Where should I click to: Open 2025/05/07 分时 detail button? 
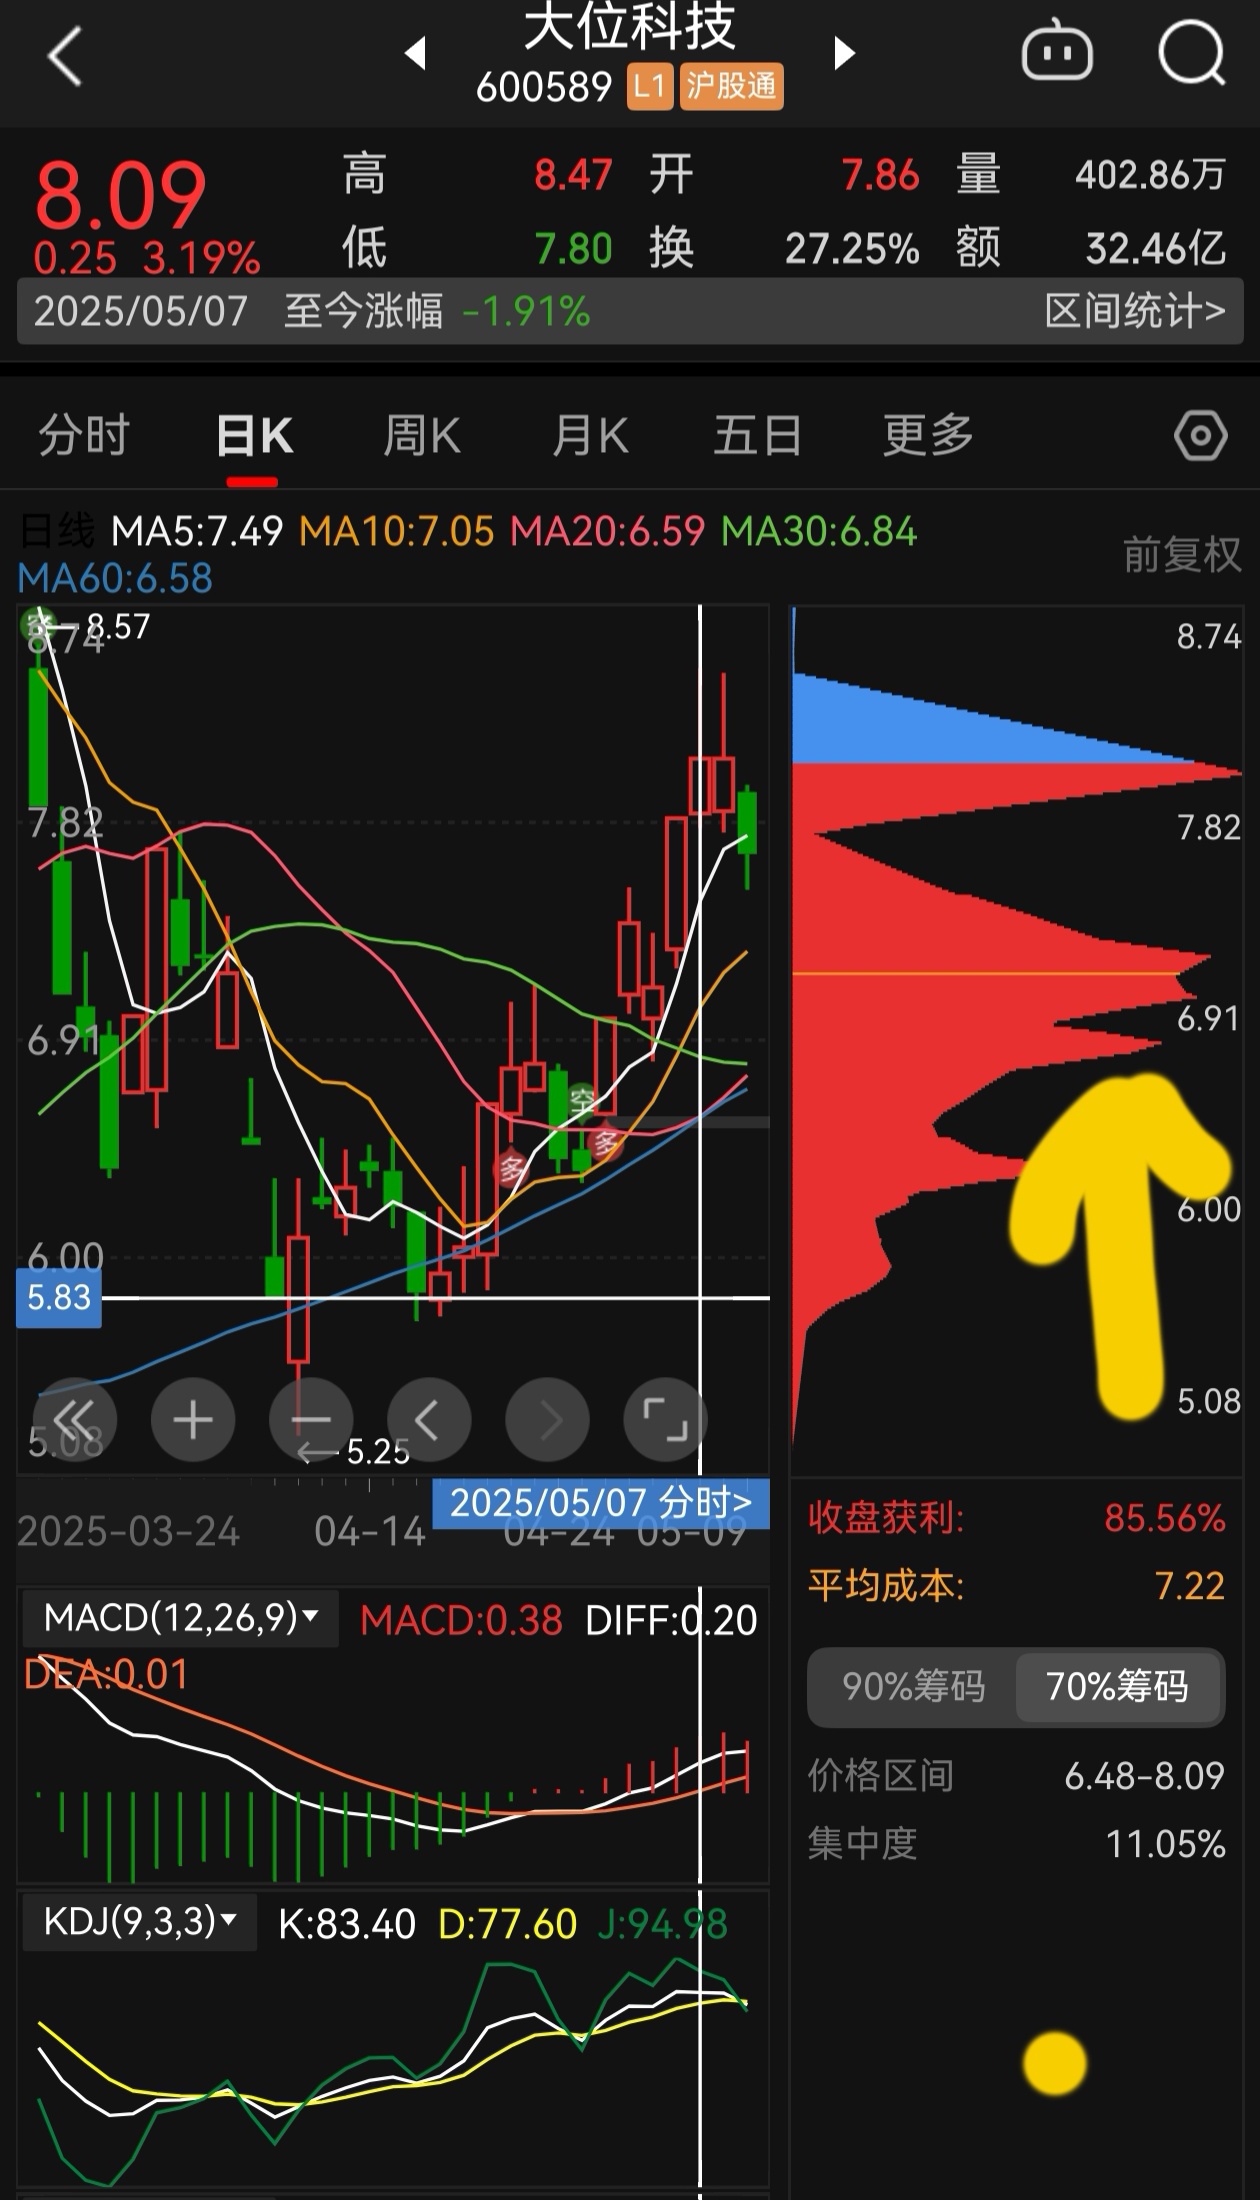pyautogui.click(x=600, y=1502)
